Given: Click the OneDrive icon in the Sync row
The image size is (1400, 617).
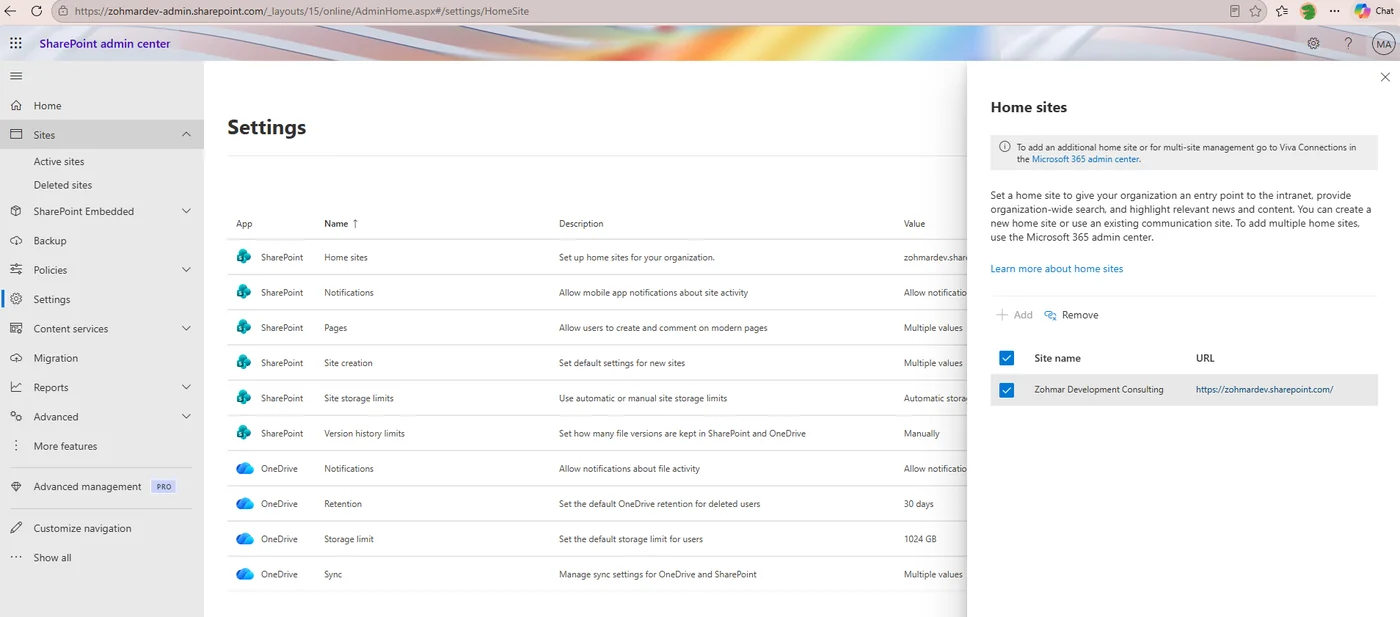Looking at the screenshot, I should point(245,574).
